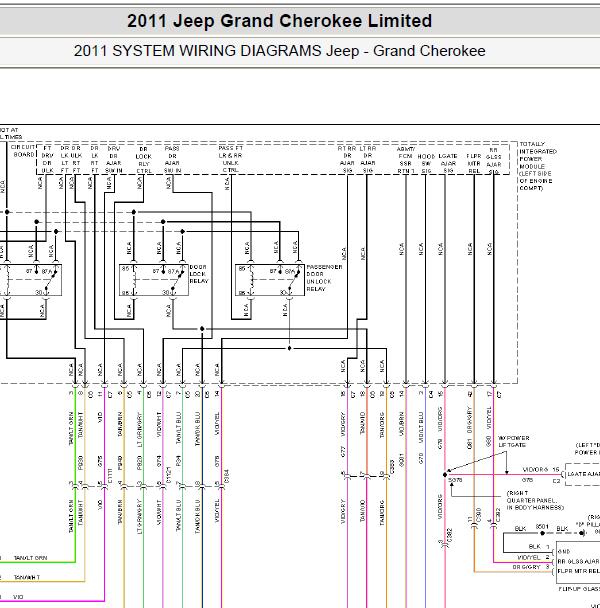Click the "C392" connector label
The width and height of the screenshot is (600, 608).
(498, 515)
